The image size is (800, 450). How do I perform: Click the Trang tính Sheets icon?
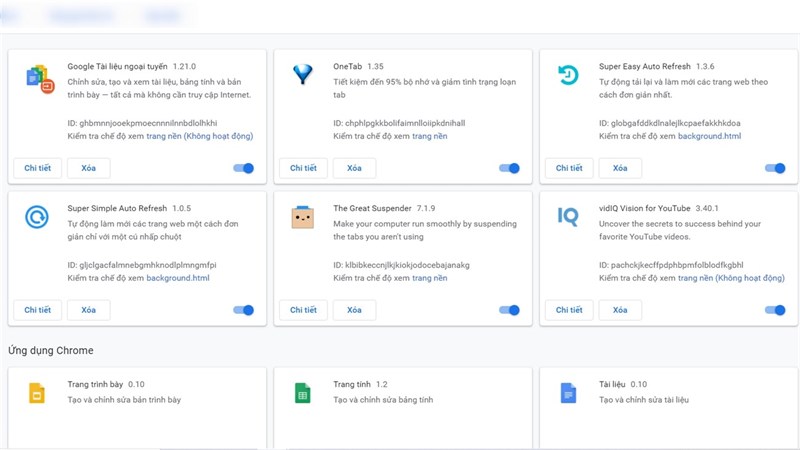(303, 393)
